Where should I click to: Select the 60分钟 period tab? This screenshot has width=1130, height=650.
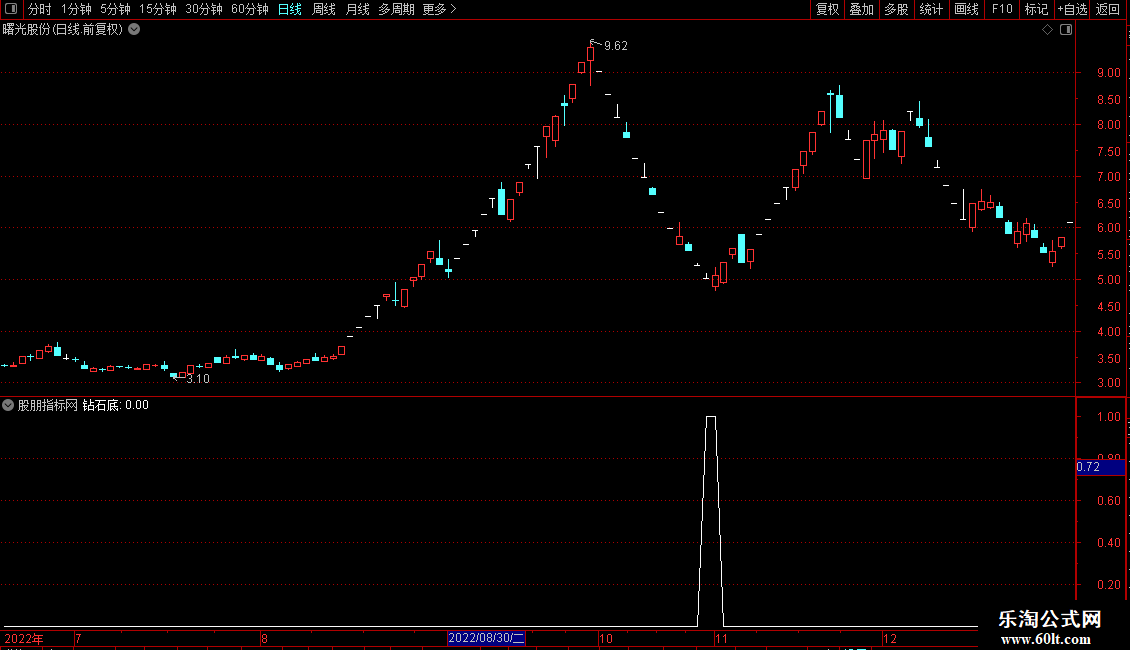click(250, 9)
